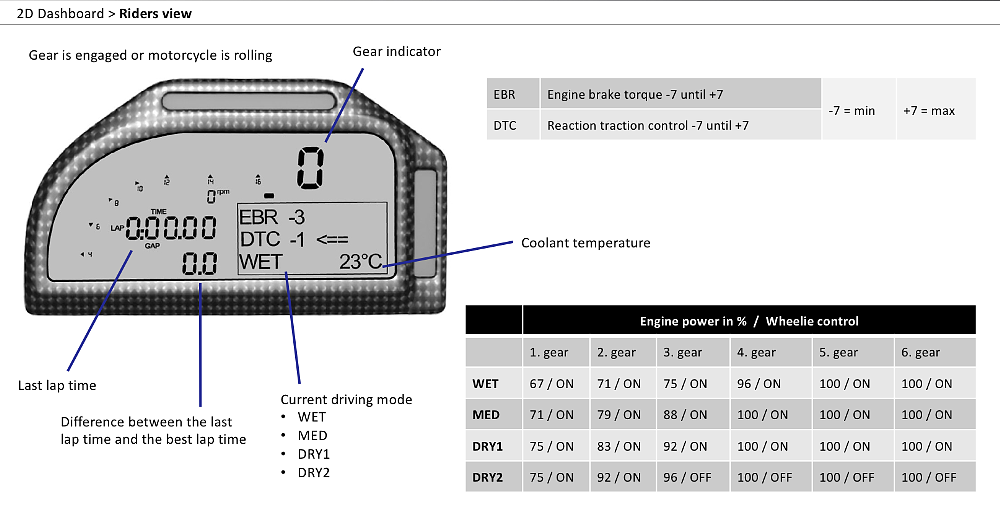The width and height of the screenshot is (1000, 523).
Task: Click the GAP value 0.0 on display
Action: 199,264
